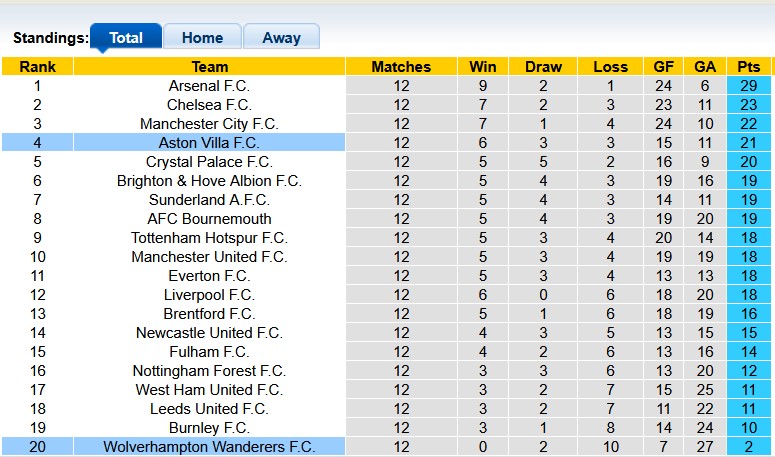The image size is (775, 457).
Task: Select Wolverhampton Wanderers F.C. bottom row
Action: tap(210, 447)
